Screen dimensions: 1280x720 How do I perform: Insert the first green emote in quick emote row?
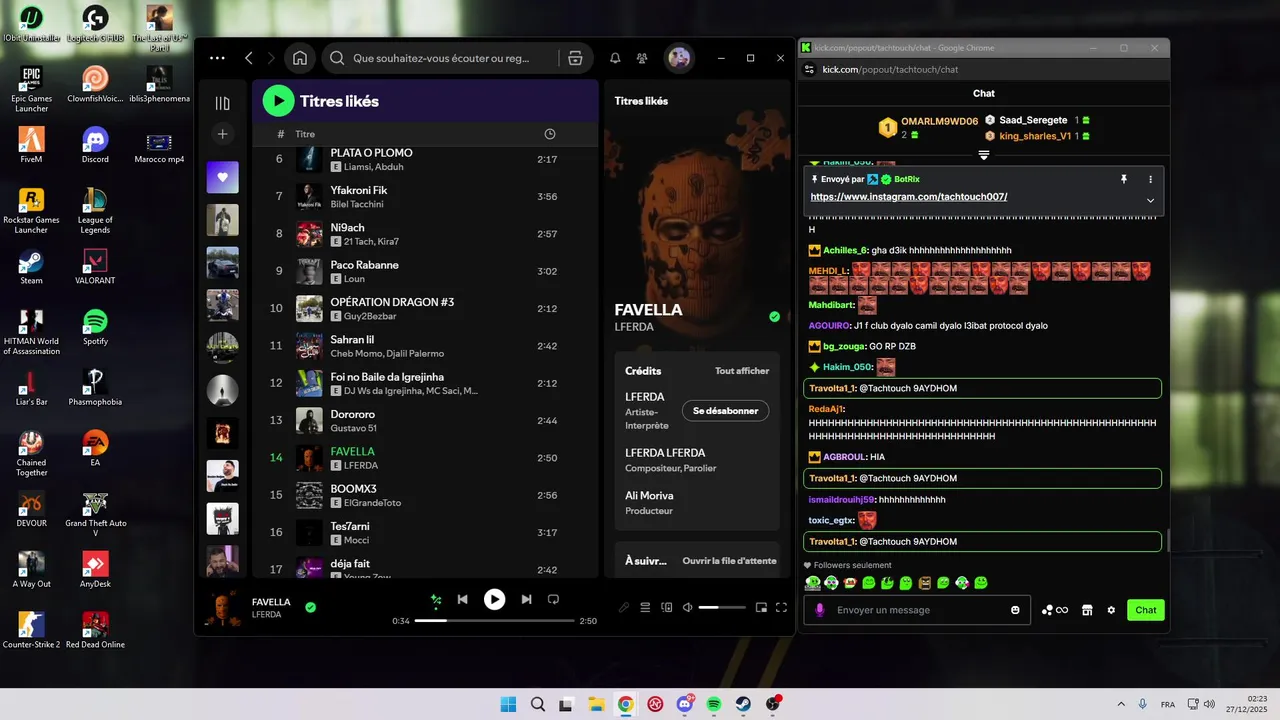(814, 583)
